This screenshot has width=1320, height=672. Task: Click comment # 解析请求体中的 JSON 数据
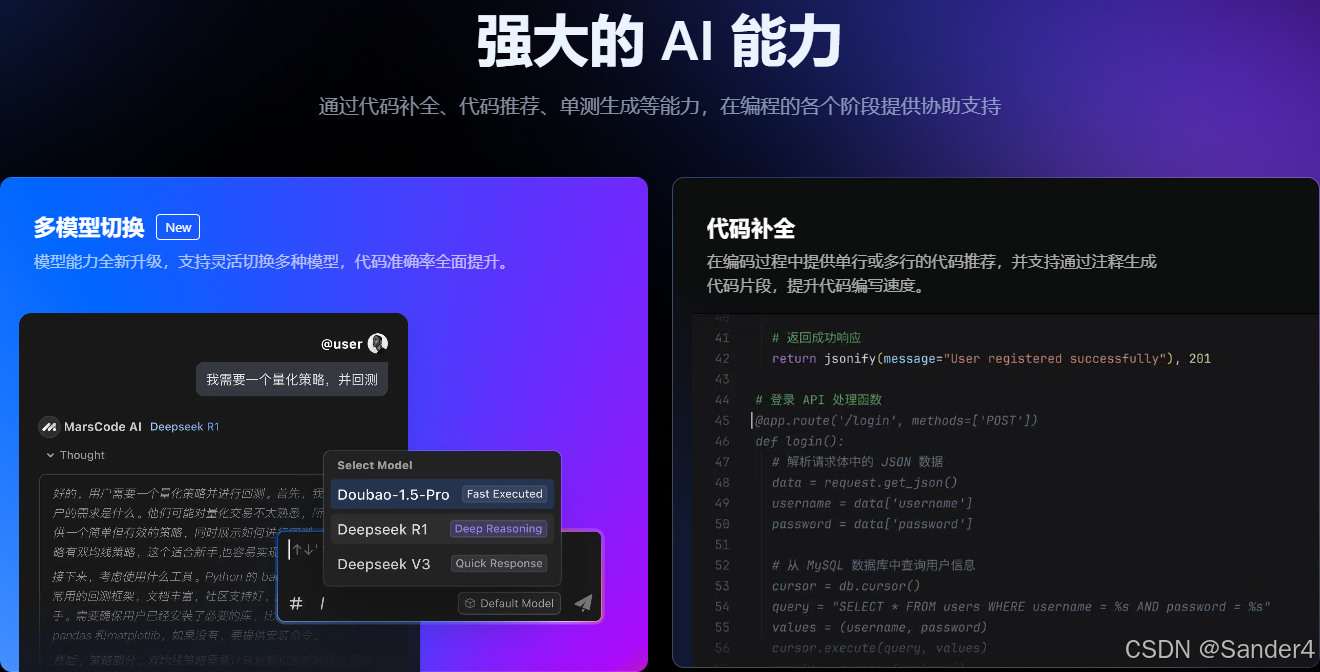click(858, 462)
